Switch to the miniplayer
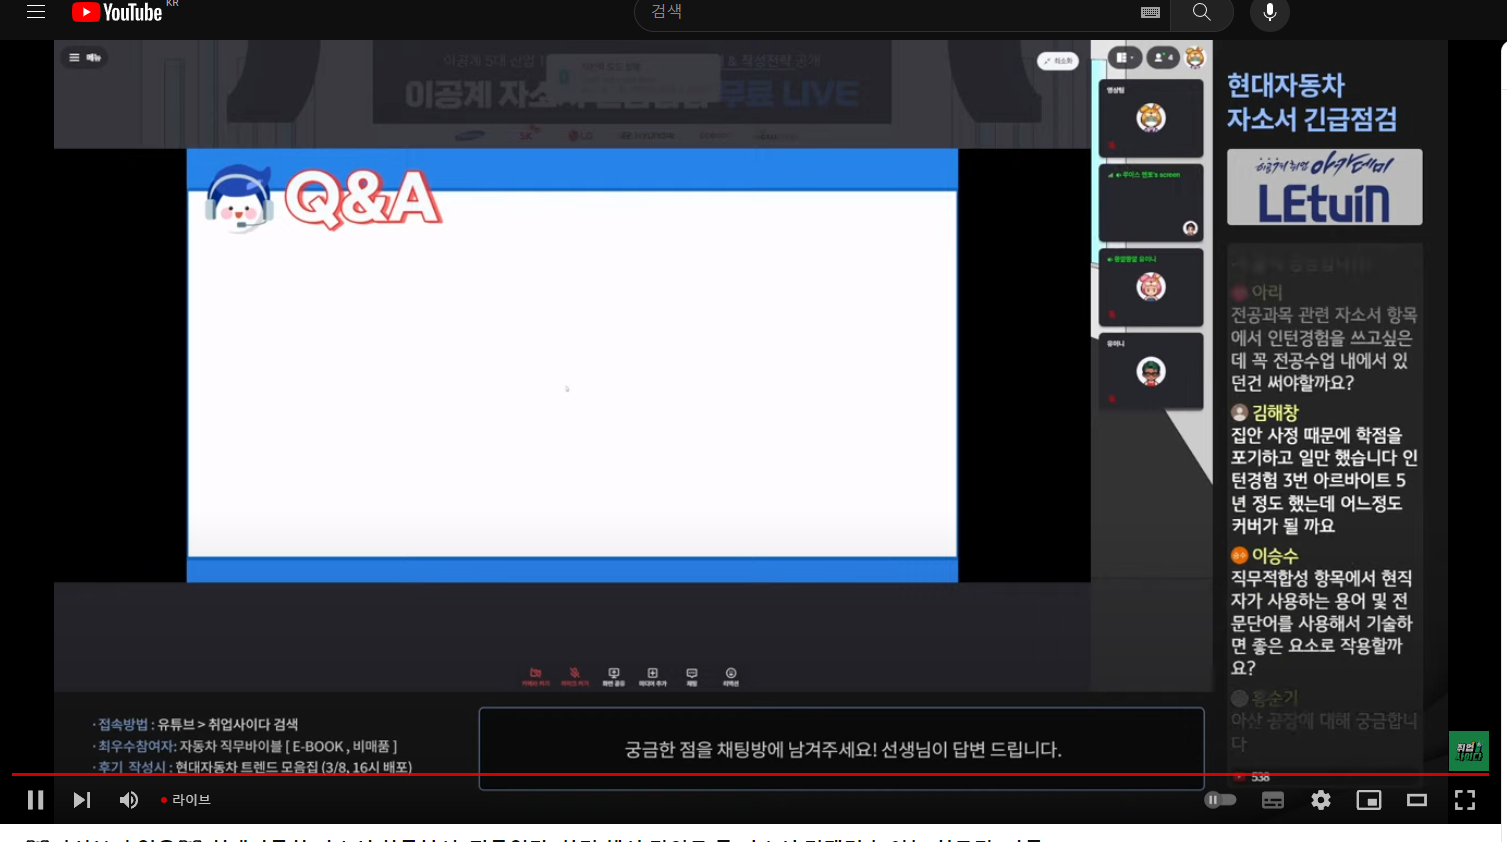The height and width of the screenshot is (842, 1507). [x=1369, y=800]
